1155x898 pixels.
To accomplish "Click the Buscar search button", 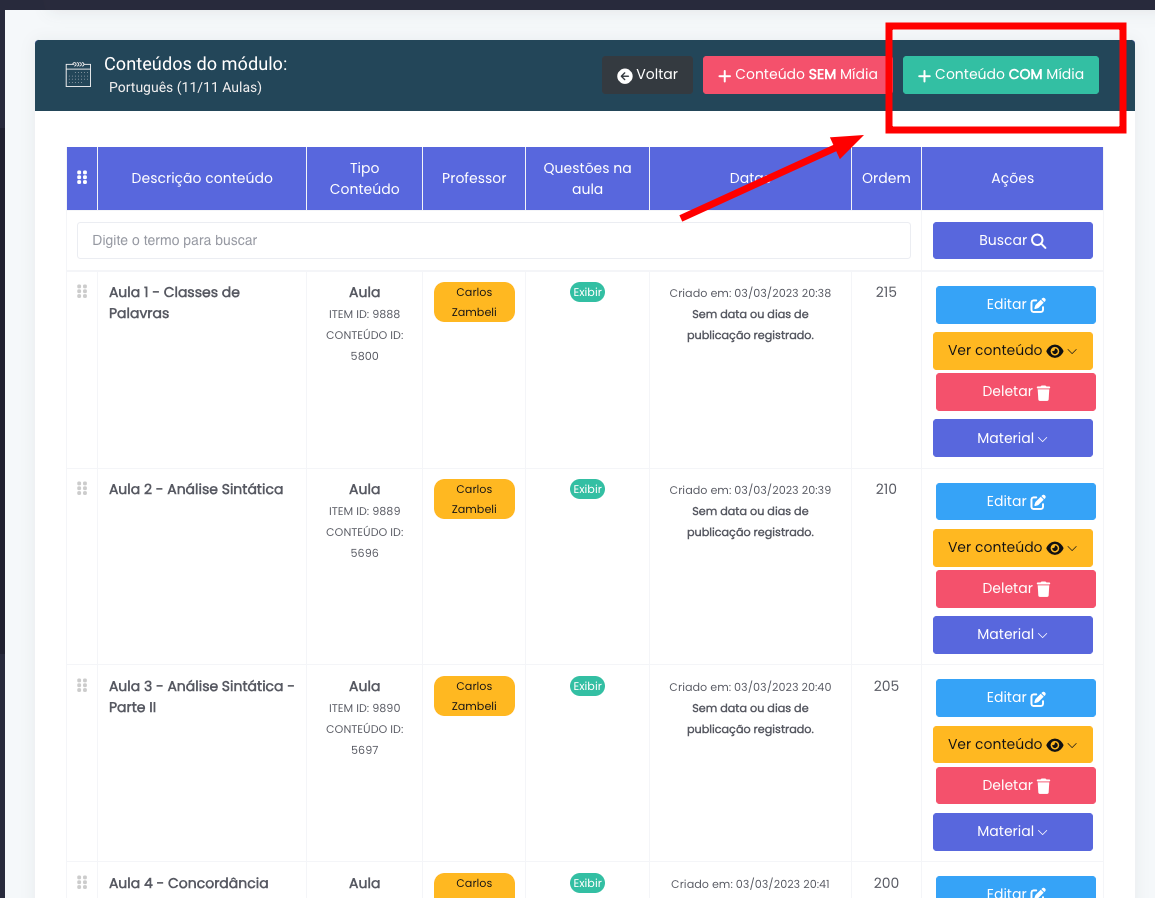I will tap(1012, 240).
